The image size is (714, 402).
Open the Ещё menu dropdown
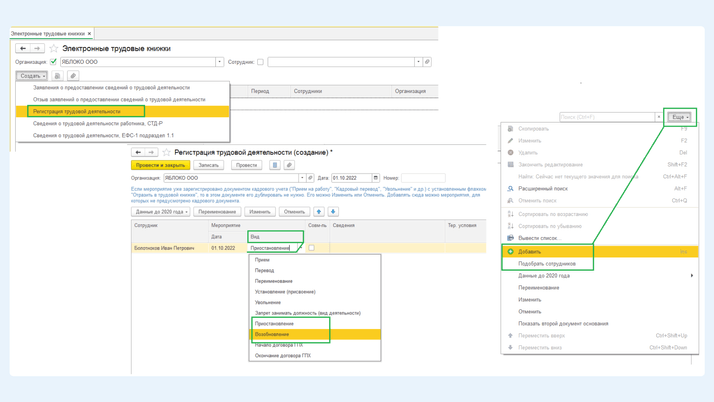(680, 117)
